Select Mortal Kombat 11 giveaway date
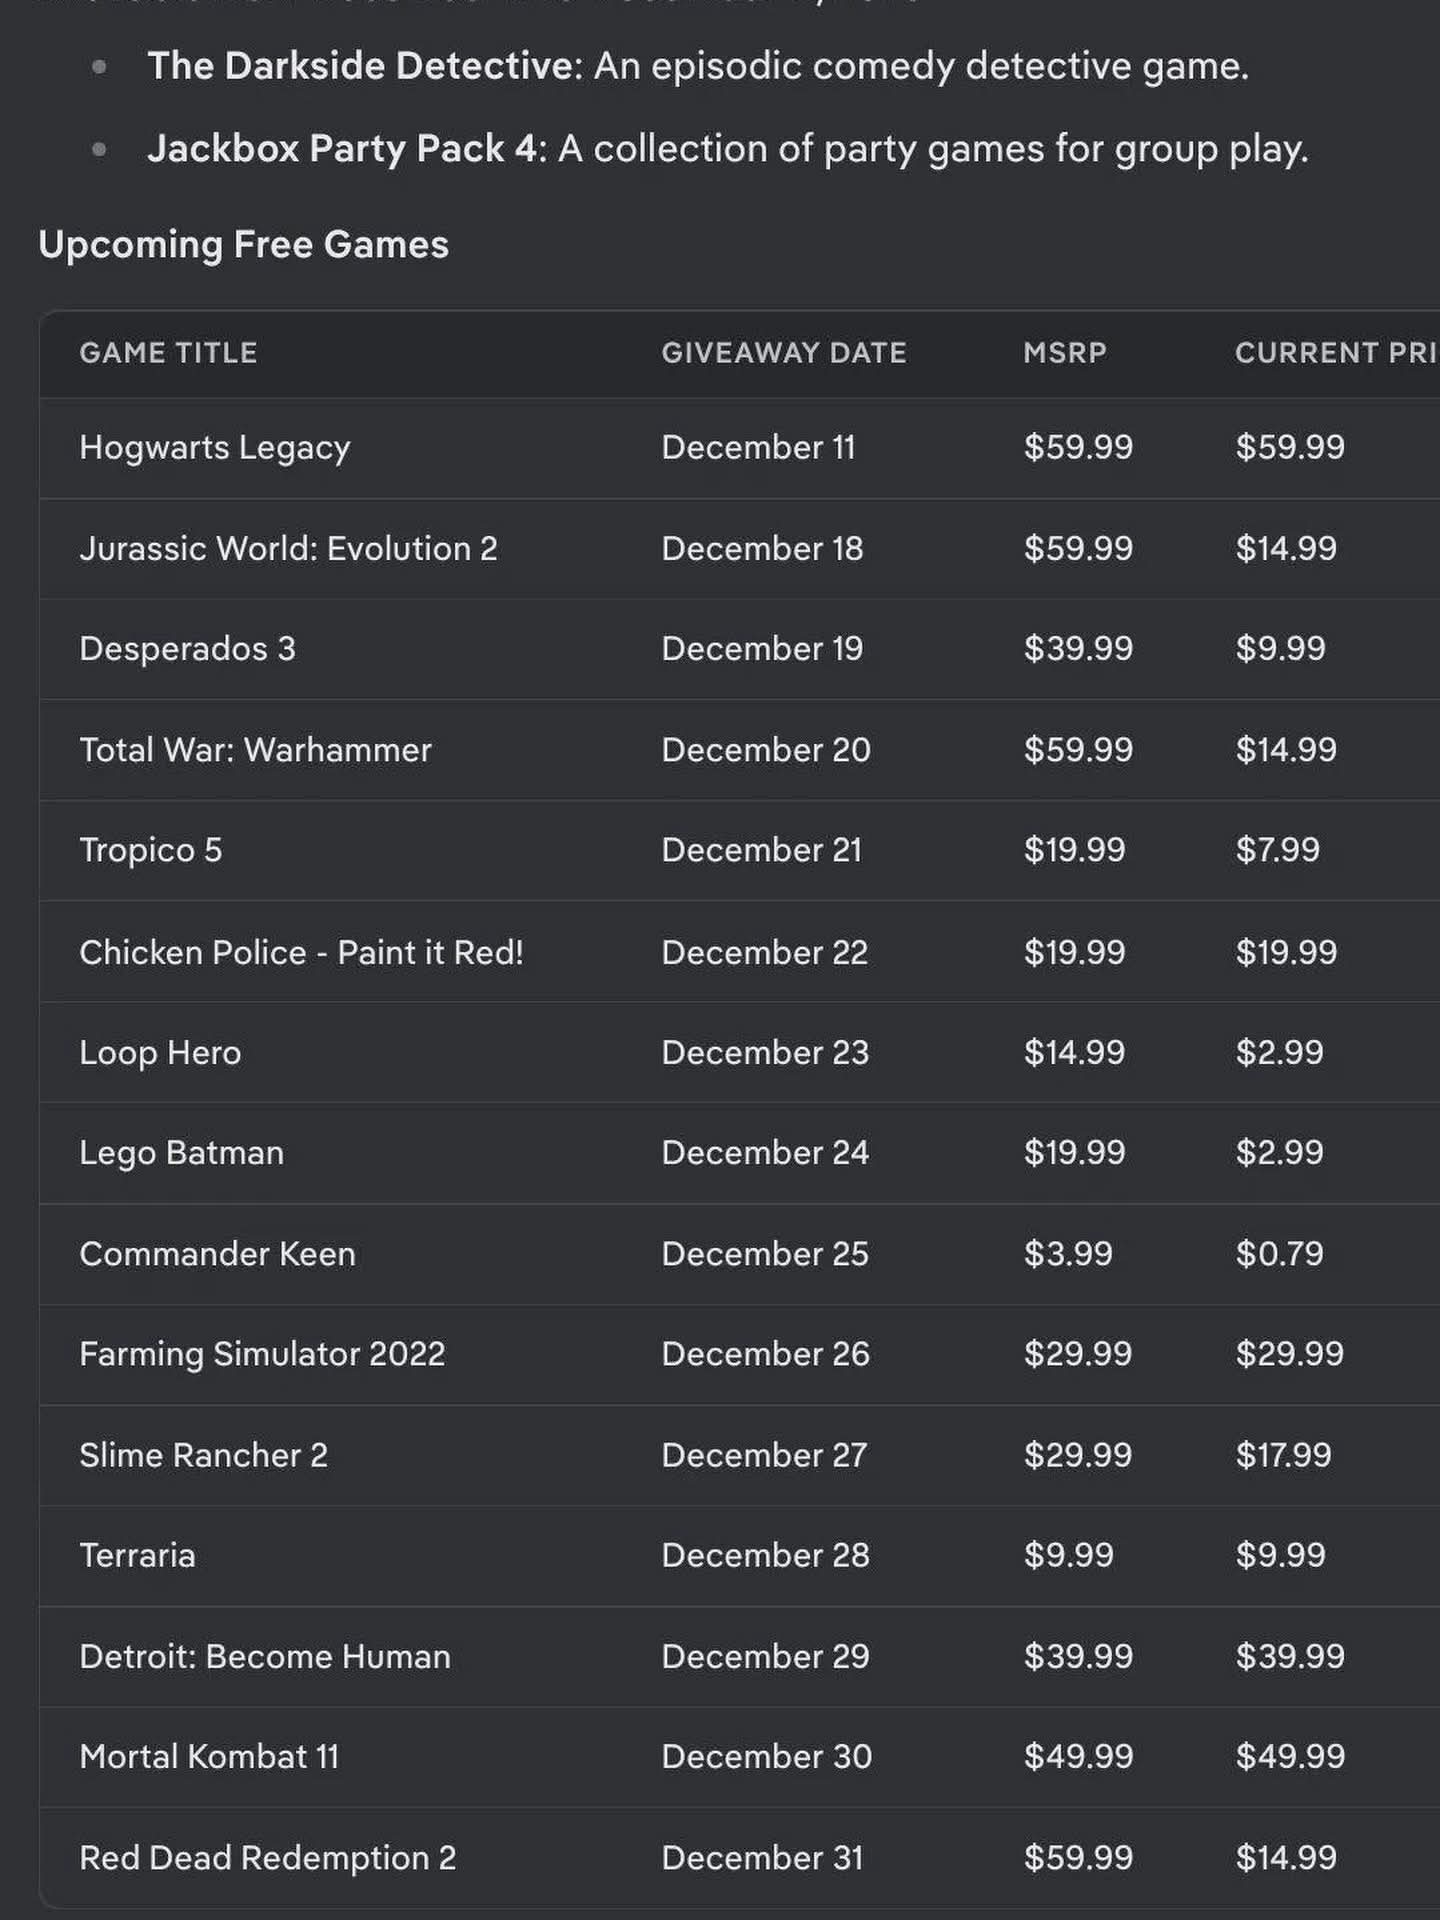Viewport: 1440px width, 1920px height. click(767, 1757)
